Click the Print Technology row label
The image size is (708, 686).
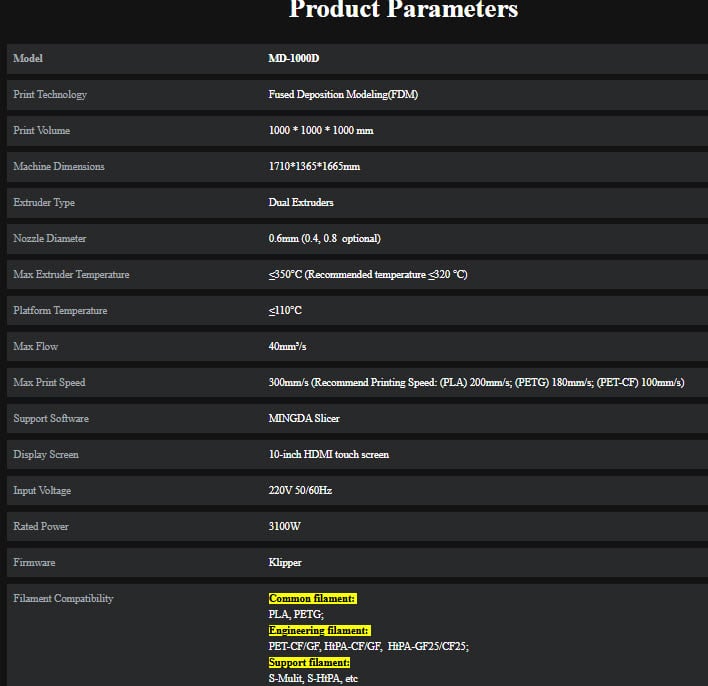50,95
